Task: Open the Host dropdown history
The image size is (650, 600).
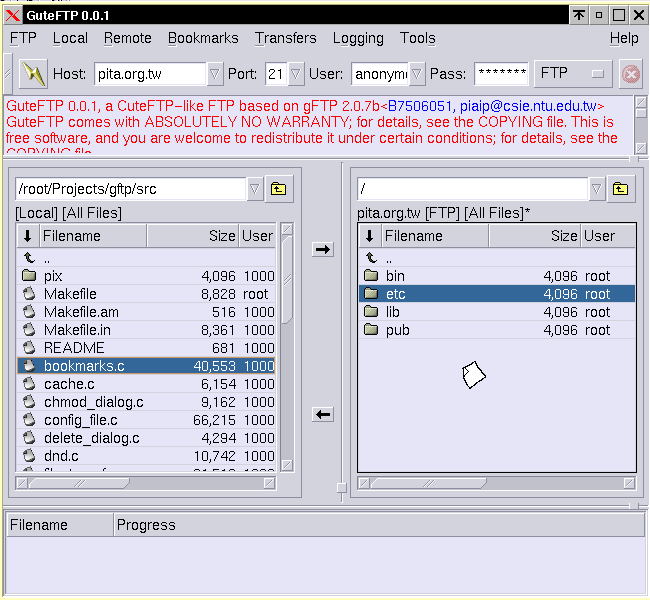Action: point(215,74)
